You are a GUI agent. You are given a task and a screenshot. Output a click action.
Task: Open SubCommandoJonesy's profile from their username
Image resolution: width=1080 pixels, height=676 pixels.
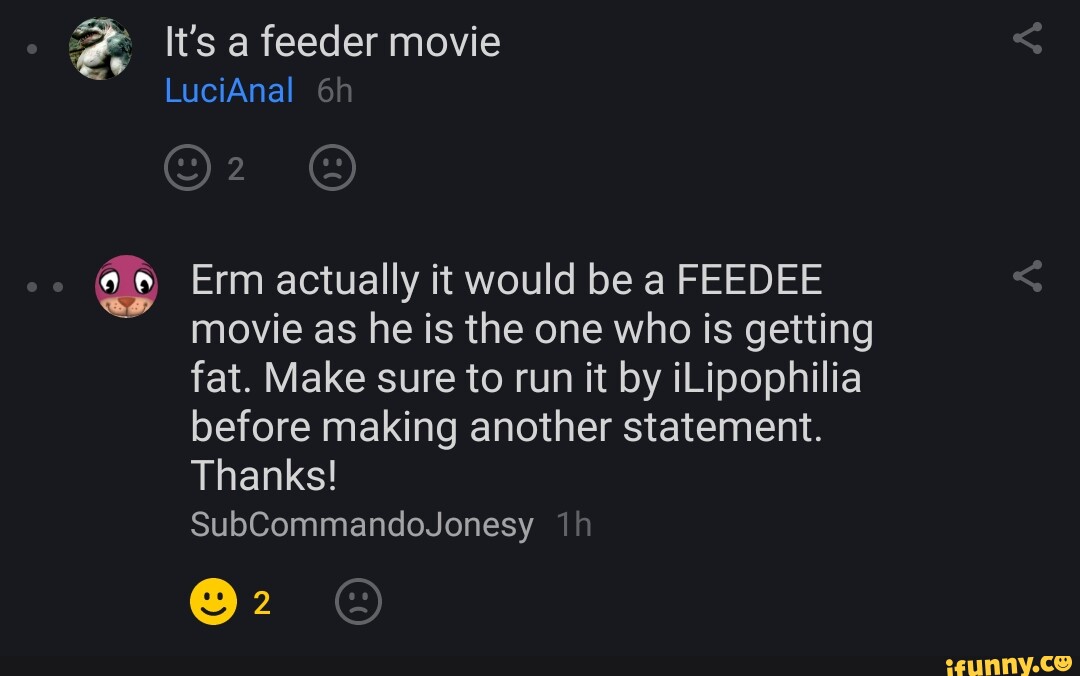[362, 523]
